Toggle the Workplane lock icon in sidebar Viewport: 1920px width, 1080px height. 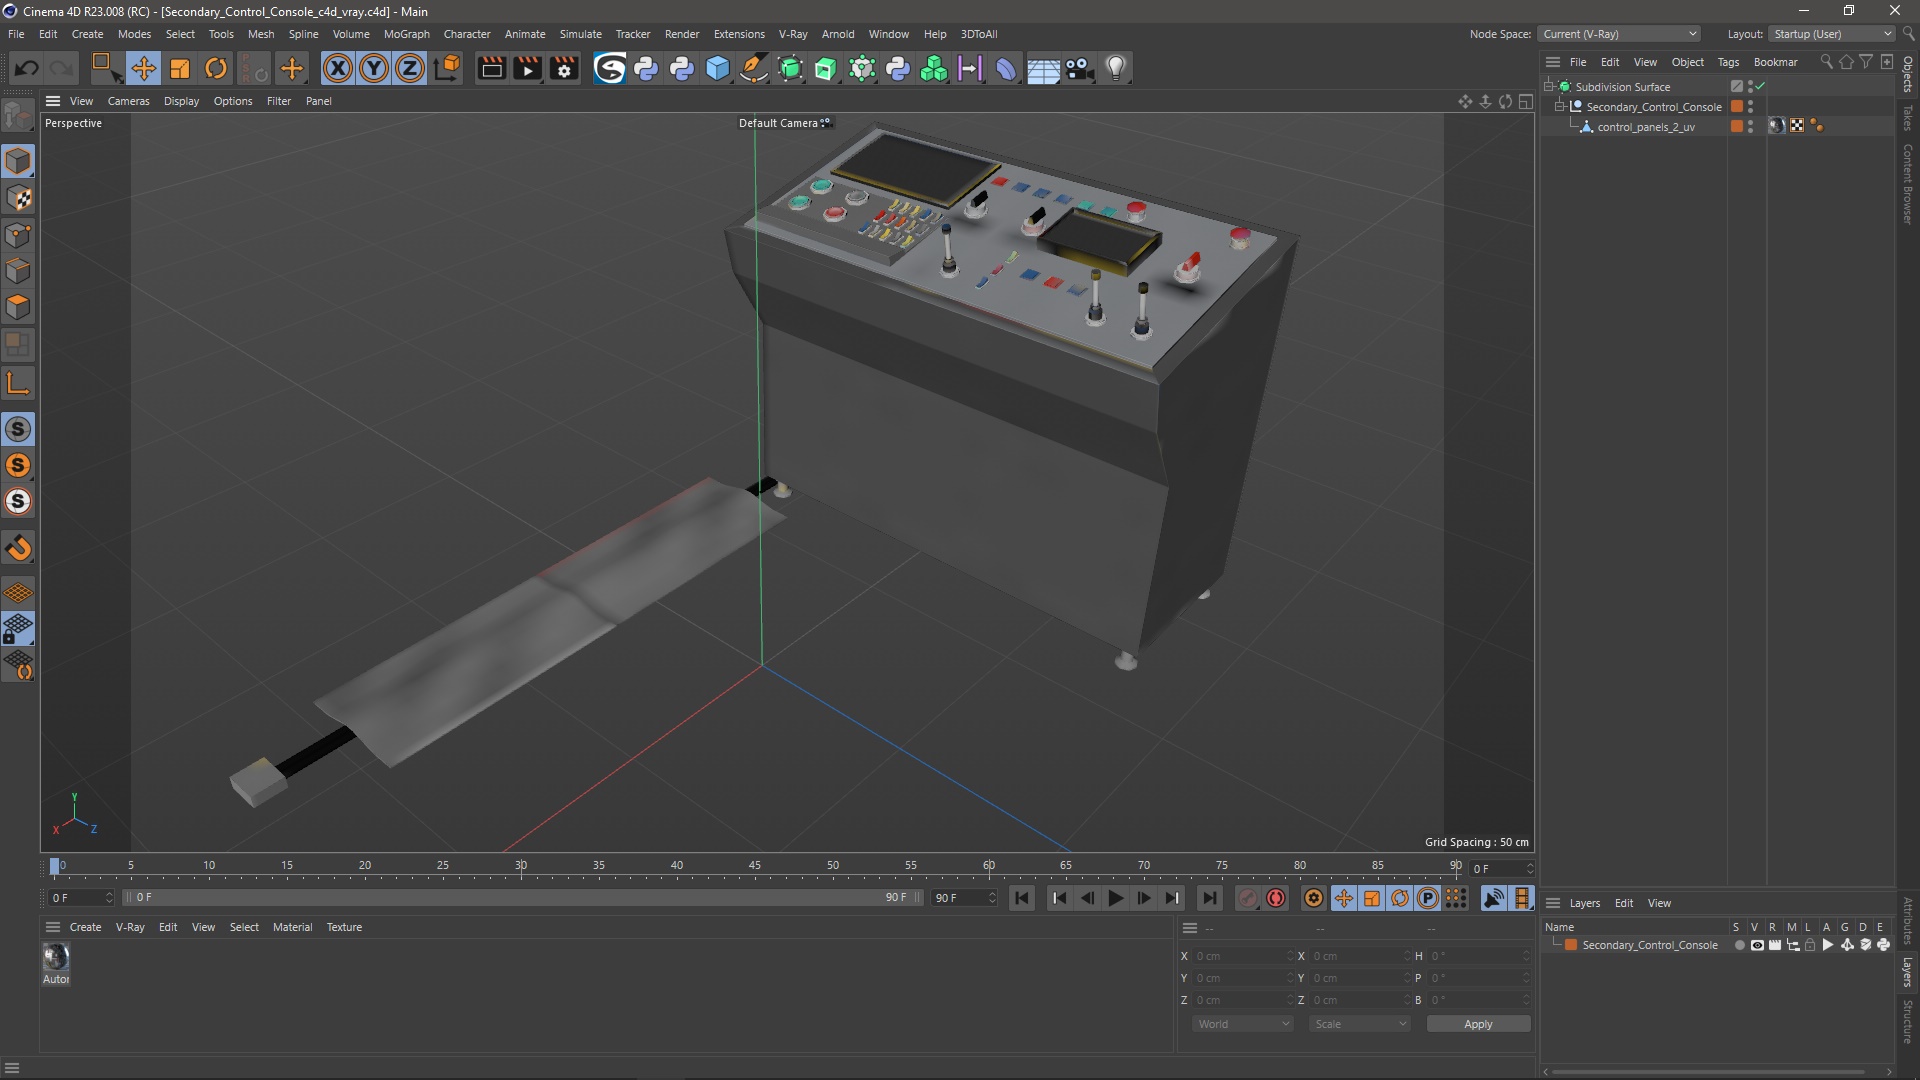point(18,629)
